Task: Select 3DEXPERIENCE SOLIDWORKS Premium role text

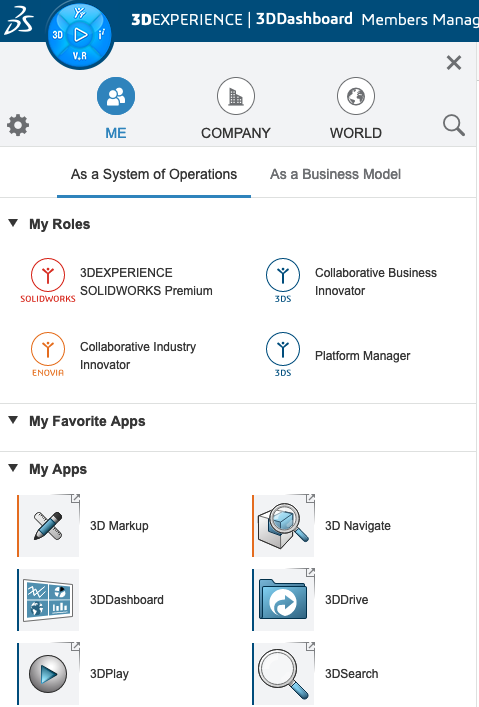Action: pyautogui.click(x=146, y=282)
